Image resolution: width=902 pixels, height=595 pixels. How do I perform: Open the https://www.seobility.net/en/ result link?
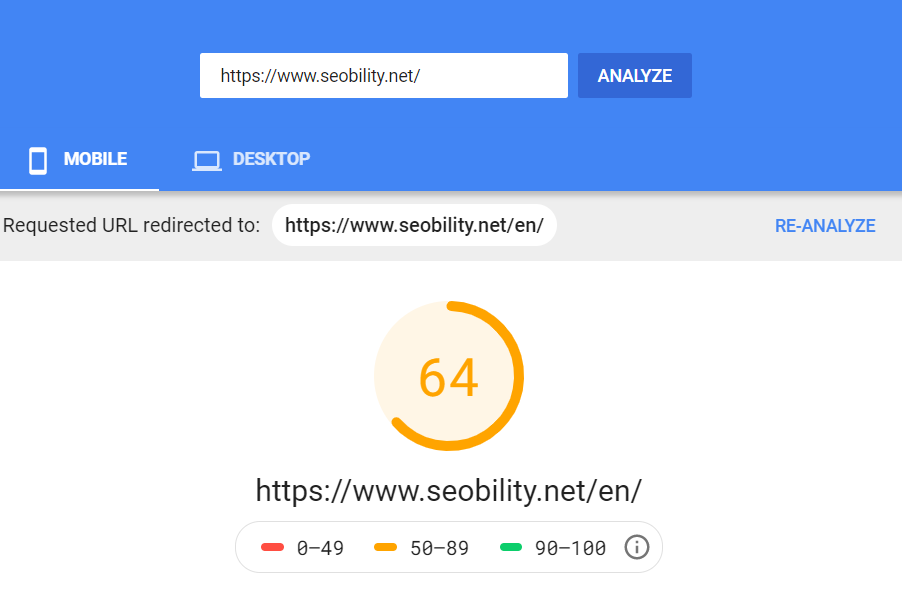[450, 490]
